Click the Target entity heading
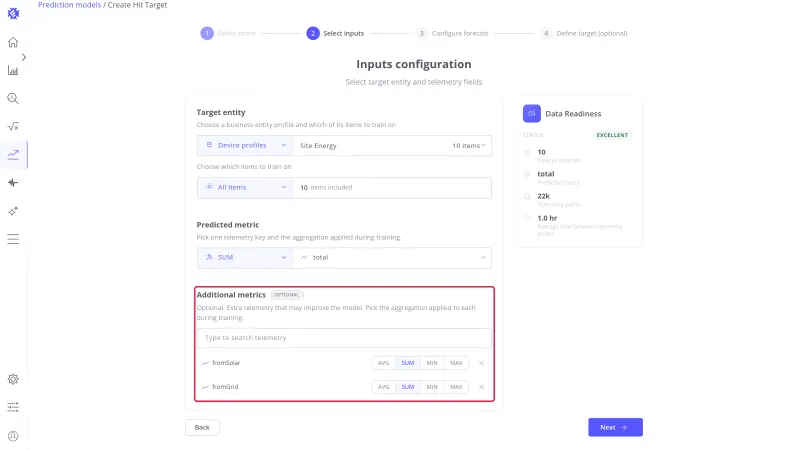This screenshot has height=450, width=800. click(221, 112)
